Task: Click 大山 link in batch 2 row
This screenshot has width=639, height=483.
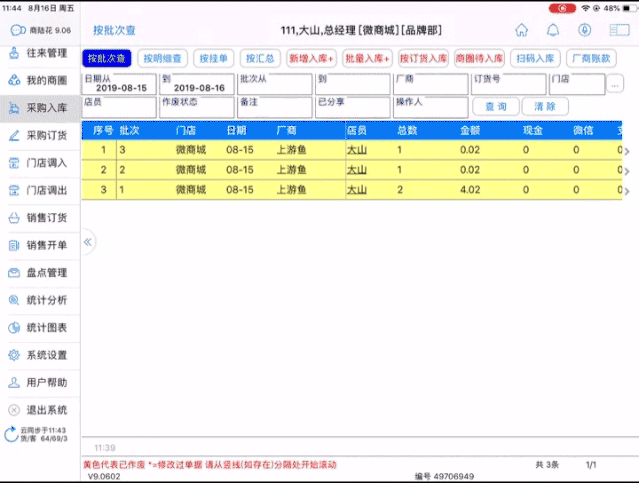Action: pyautogui.click(x=357, y=170)
